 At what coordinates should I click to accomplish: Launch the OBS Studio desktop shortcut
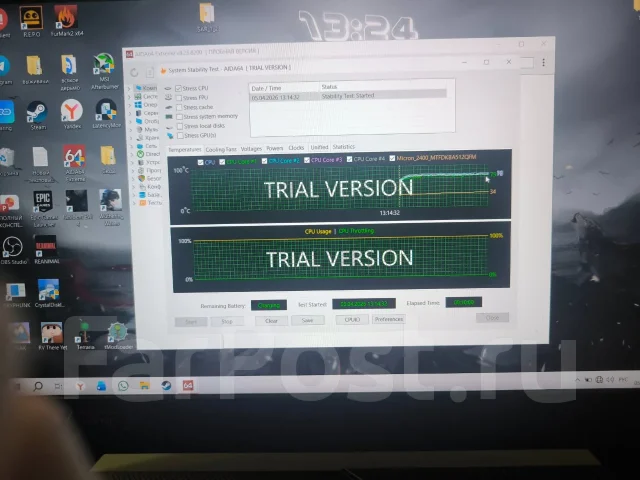click(x=13, y=251)
